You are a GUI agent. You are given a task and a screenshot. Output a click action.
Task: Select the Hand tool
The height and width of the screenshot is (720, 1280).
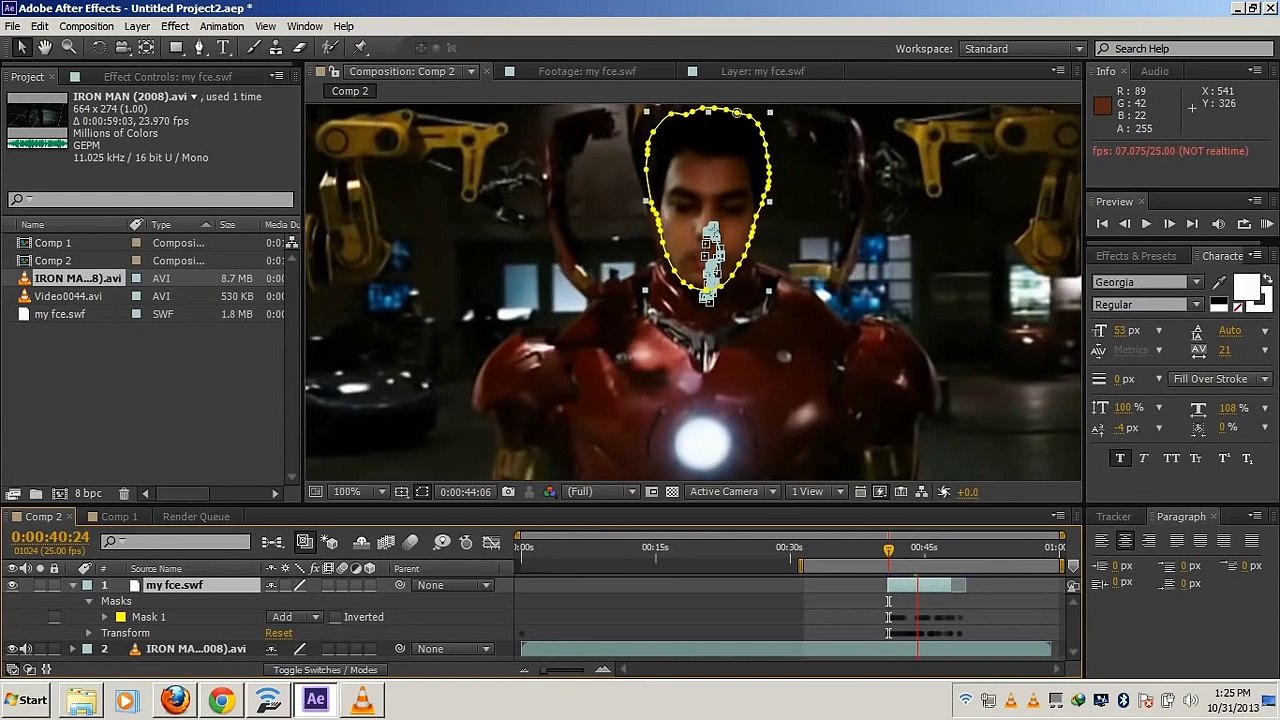[x=45, y=48]
